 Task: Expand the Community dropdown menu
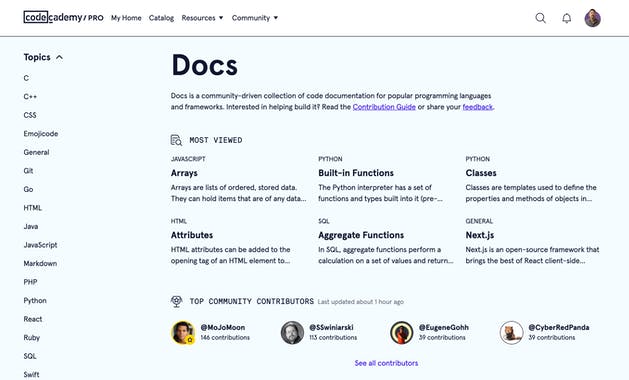coord(255,18)
